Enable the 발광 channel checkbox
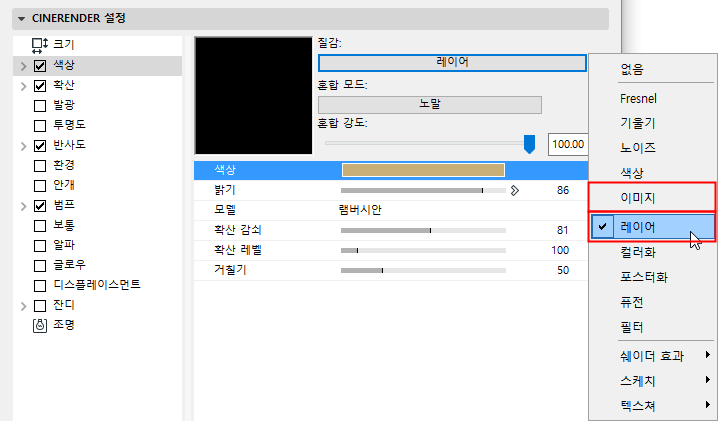This screenshot has width=718, height=421. [x=40, y=106]
